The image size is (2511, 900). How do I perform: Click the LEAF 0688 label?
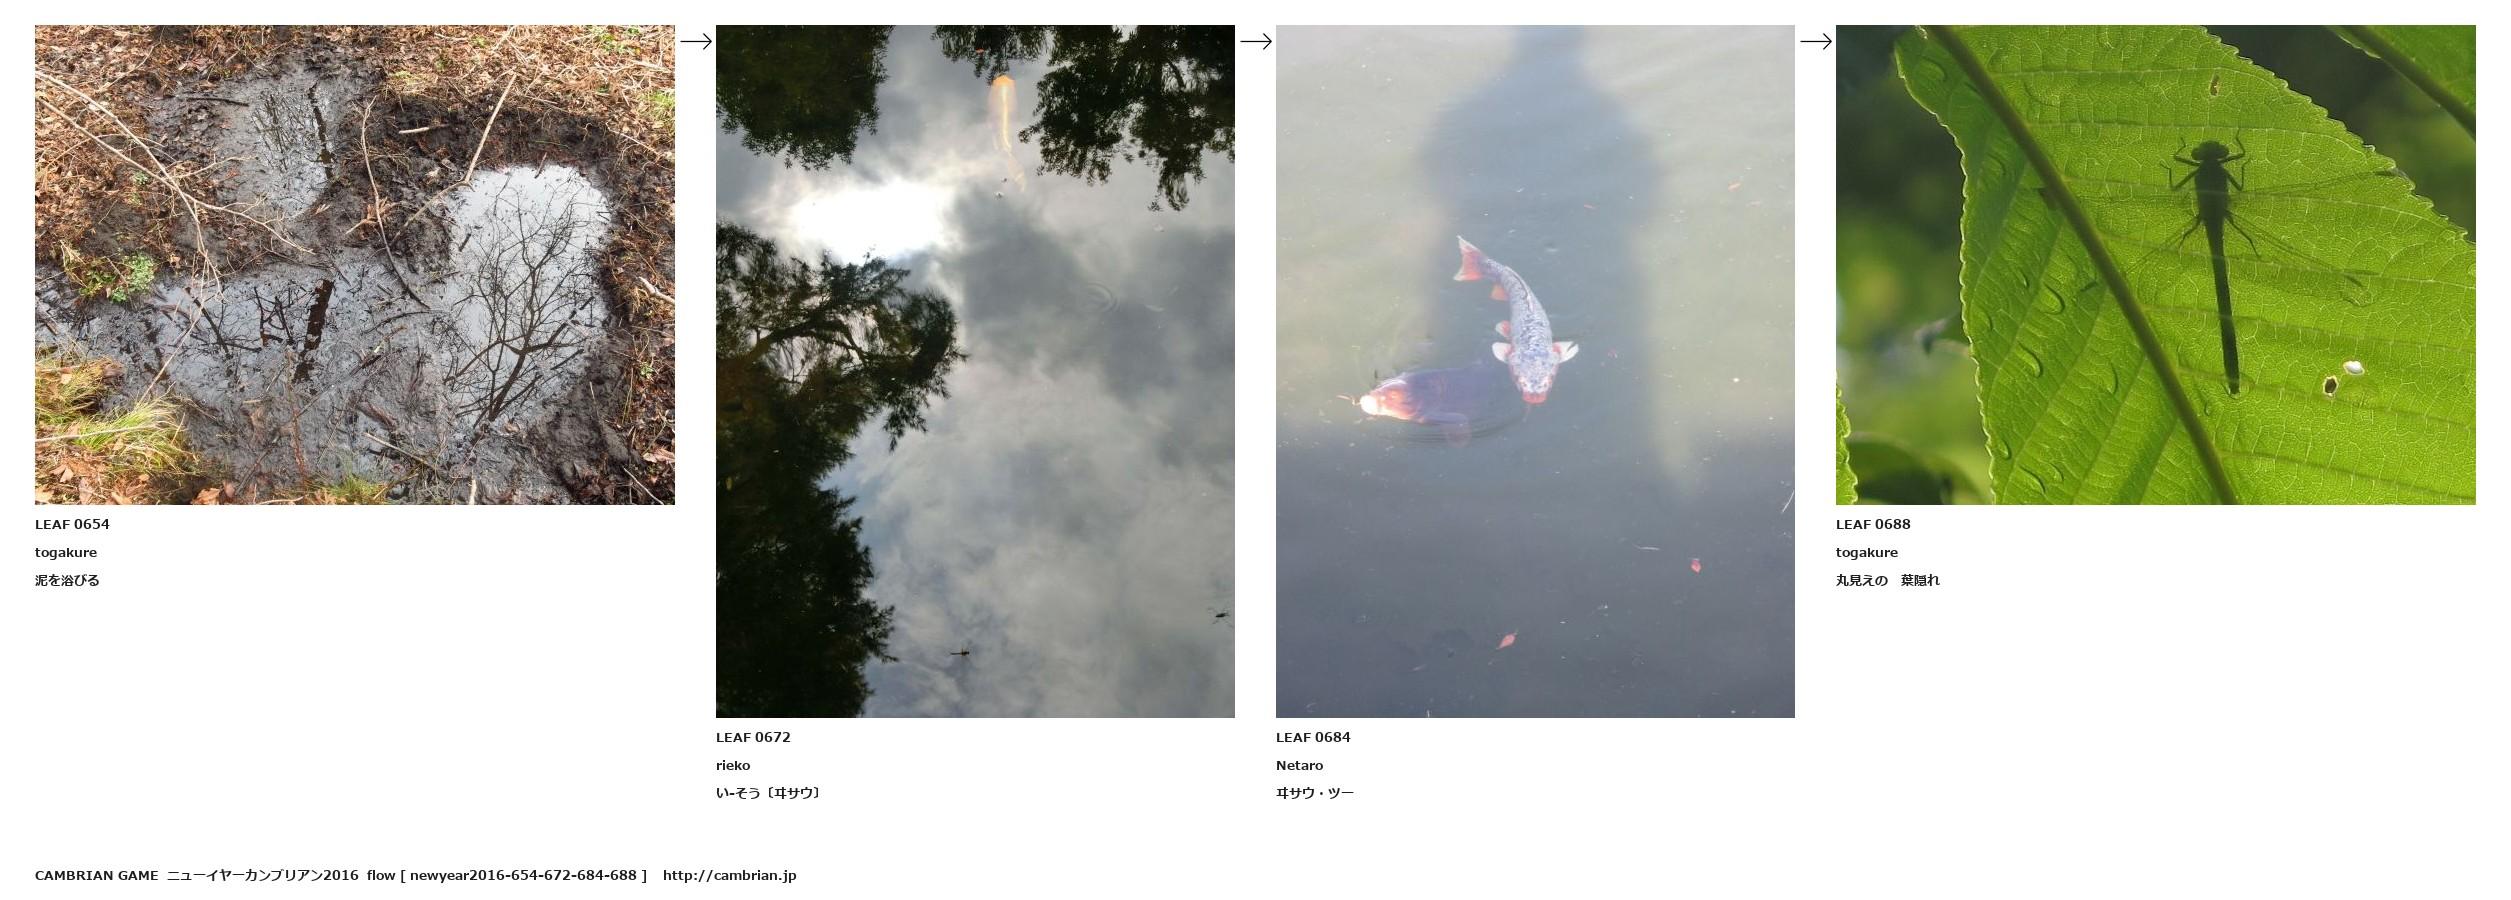pyautogui.click(x=1873, y=524)
